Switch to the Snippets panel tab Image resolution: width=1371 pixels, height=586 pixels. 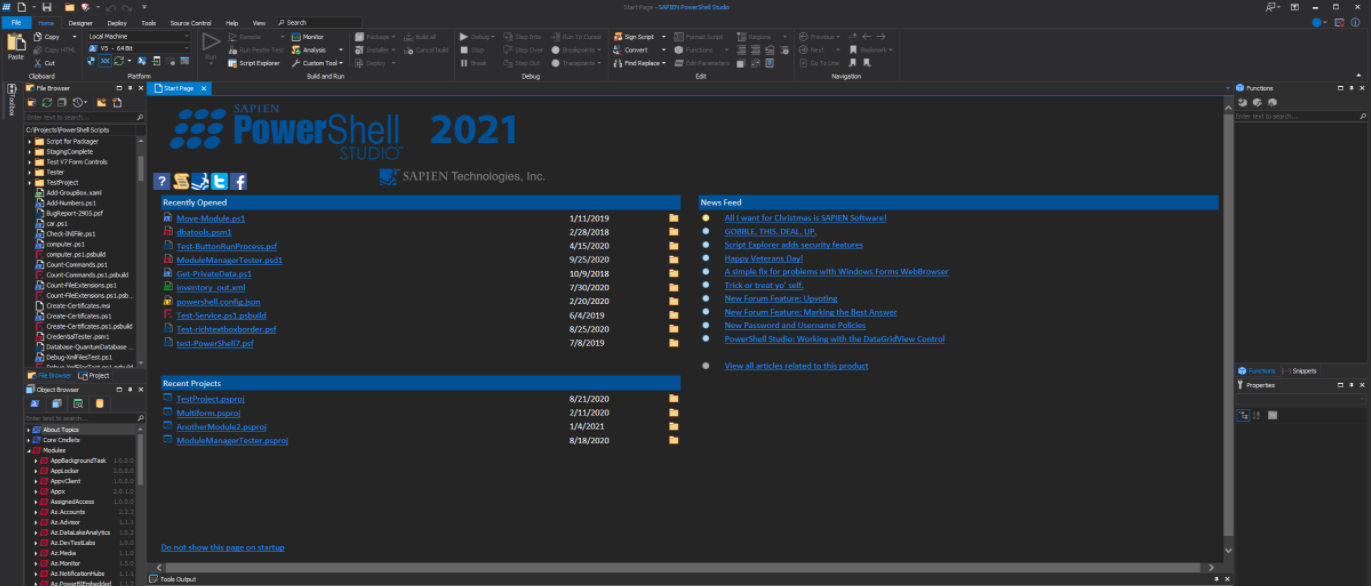[1303, 371]
